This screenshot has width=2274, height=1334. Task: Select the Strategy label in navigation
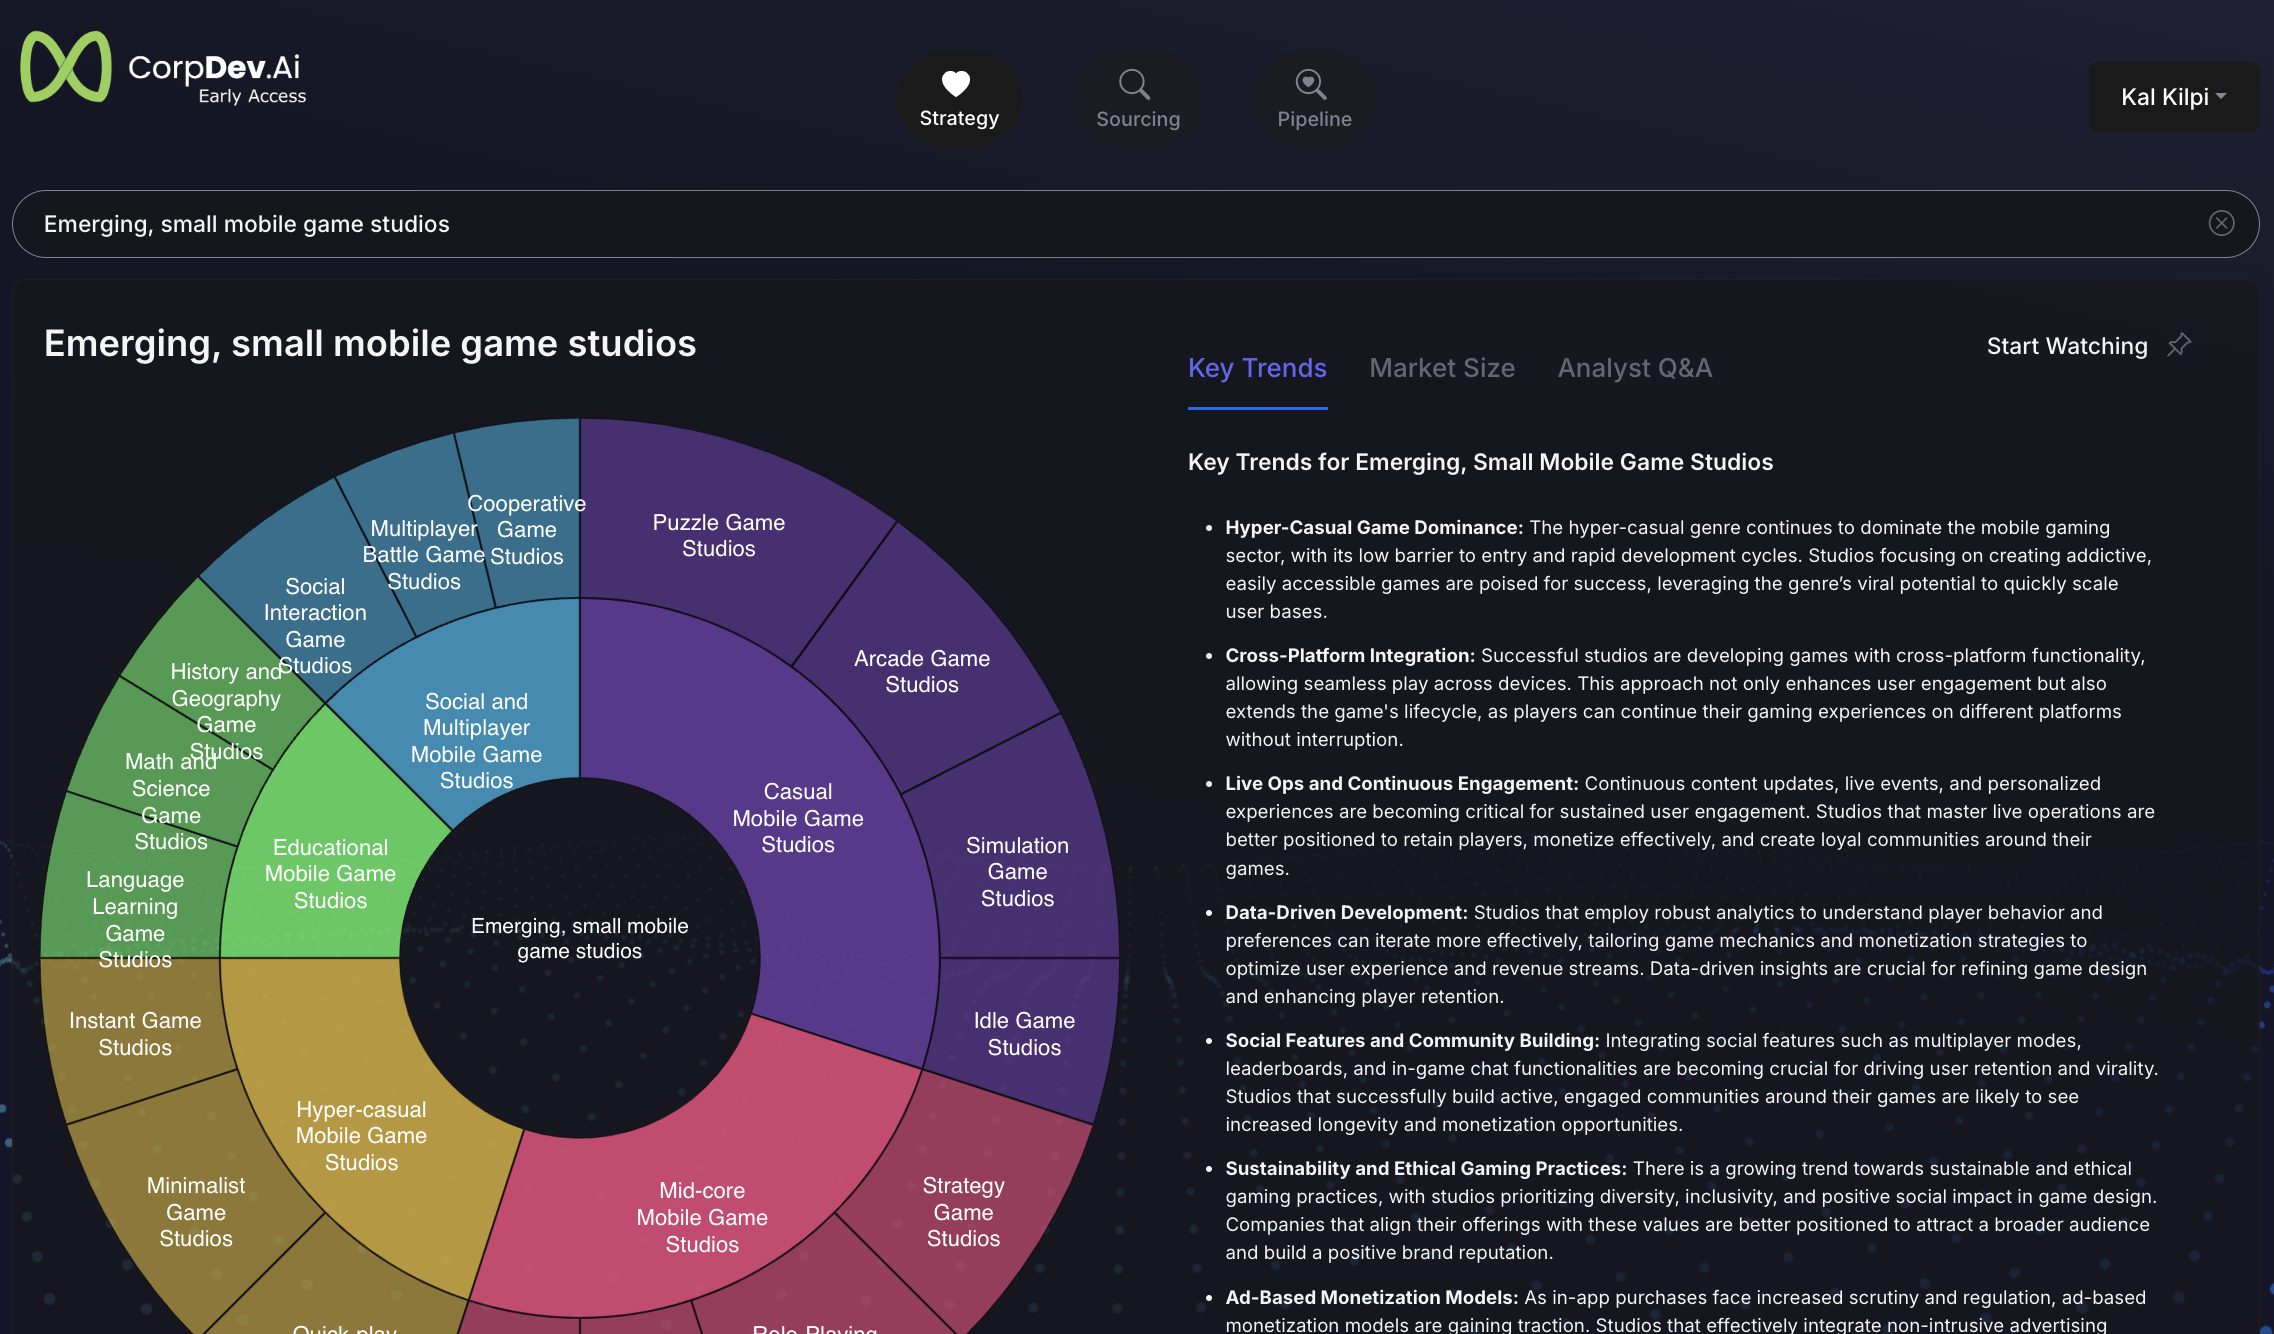click(959, 119)
